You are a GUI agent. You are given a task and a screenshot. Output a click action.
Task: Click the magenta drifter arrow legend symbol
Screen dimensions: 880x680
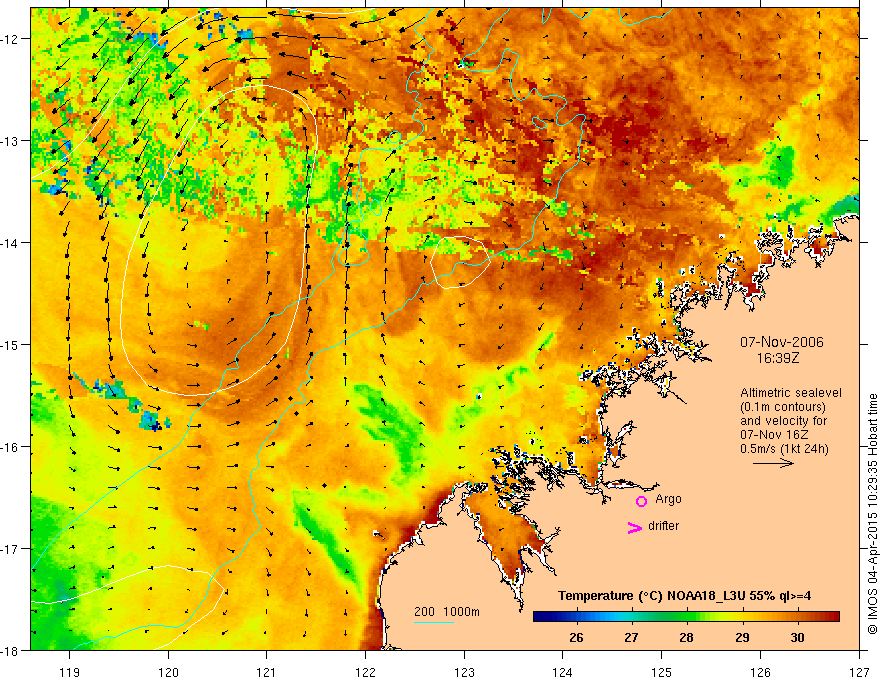click(x=634, y=527)
